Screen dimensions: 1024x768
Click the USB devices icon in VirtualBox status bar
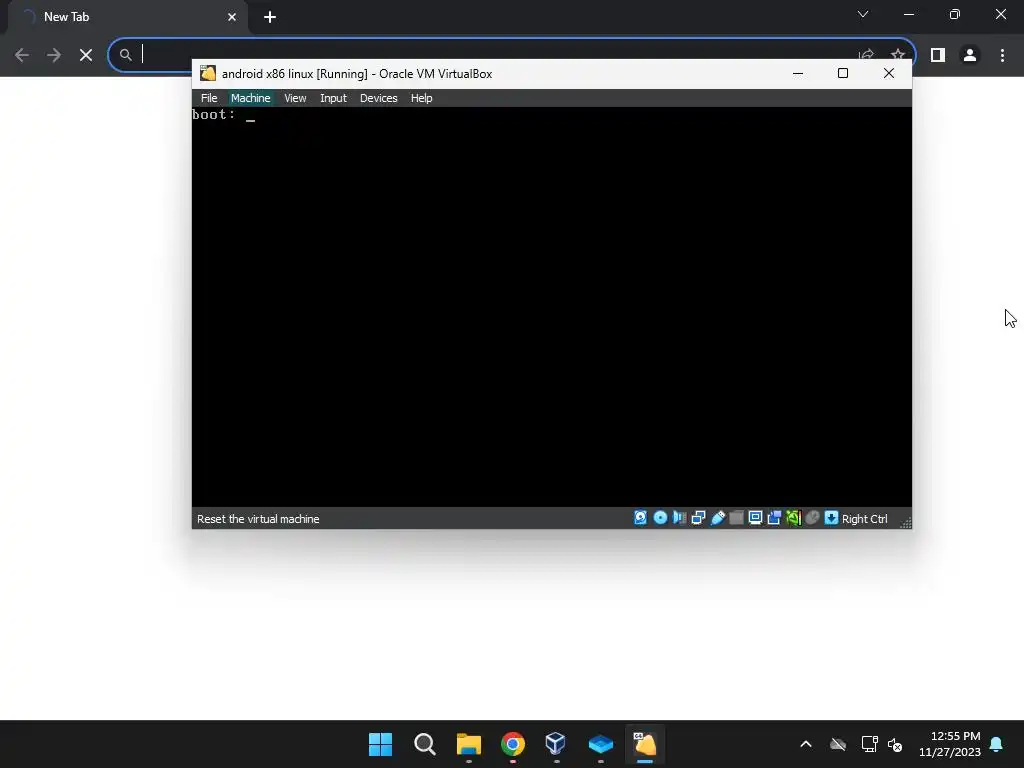[718, 518]
